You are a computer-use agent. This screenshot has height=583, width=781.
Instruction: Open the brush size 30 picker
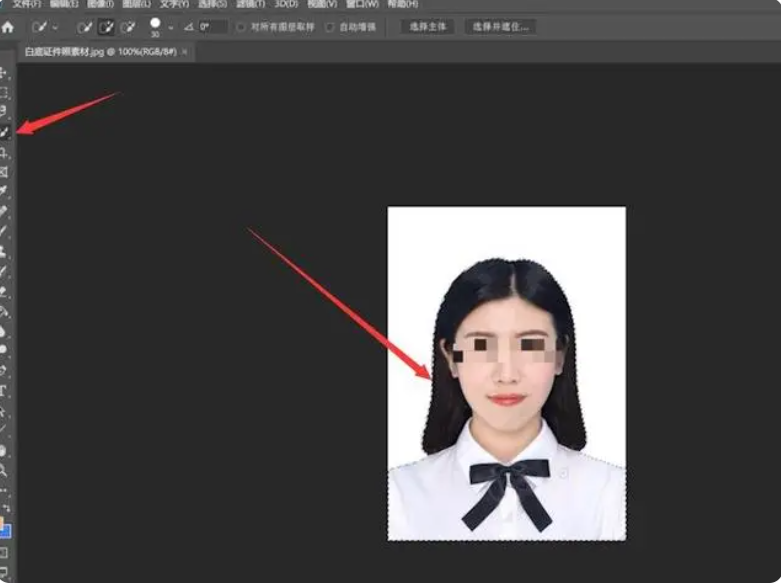click(155, 27)
